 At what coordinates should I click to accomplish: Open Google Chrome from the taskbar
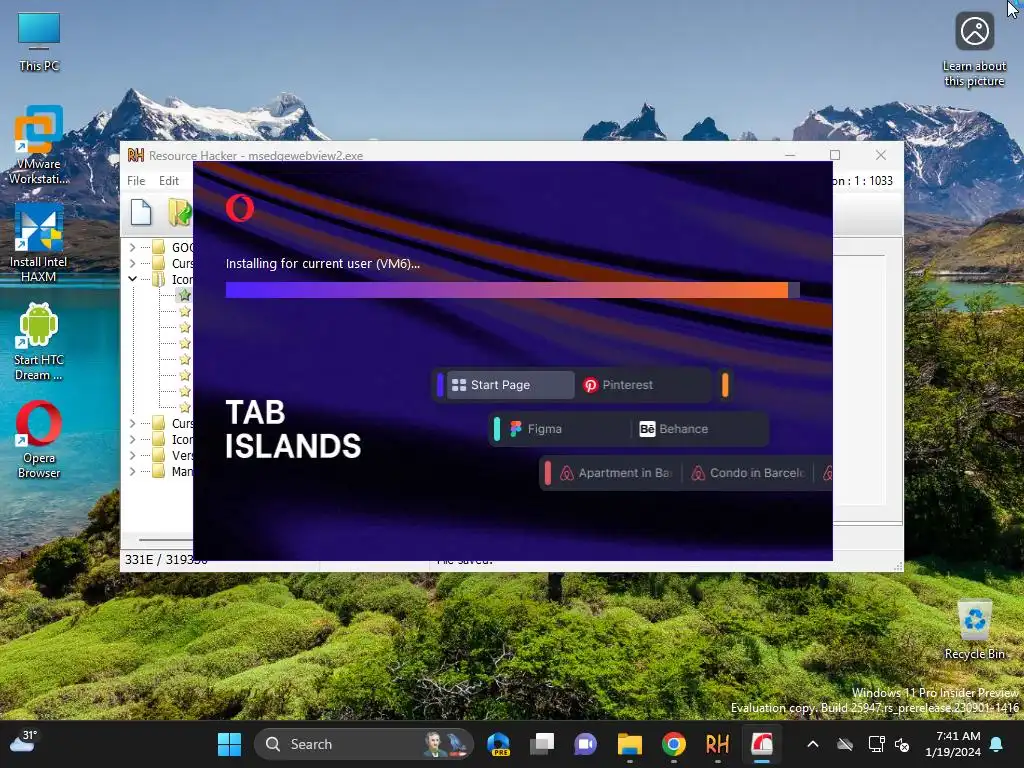tap(673, 744)
